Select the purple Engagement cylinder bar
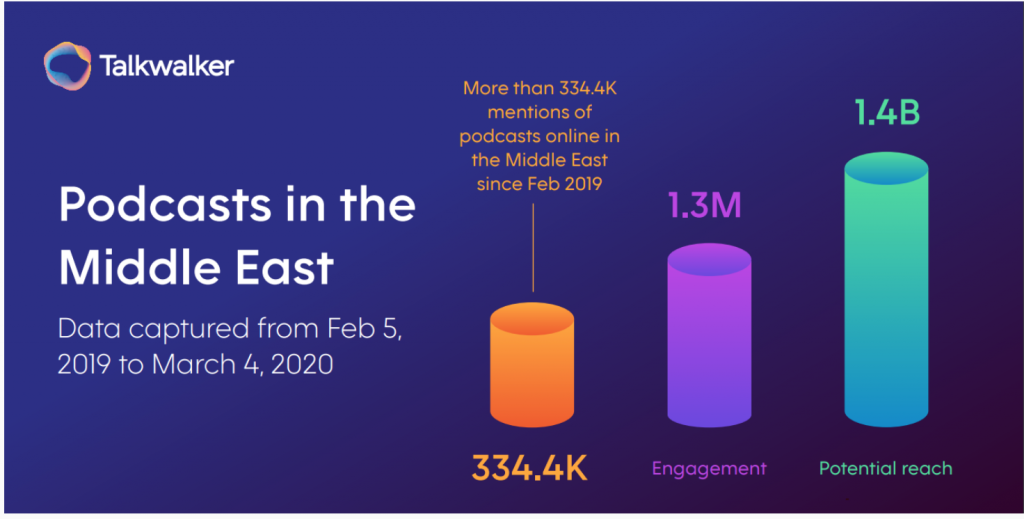This screenshot has width=1024, height=519. click(709, 345)
